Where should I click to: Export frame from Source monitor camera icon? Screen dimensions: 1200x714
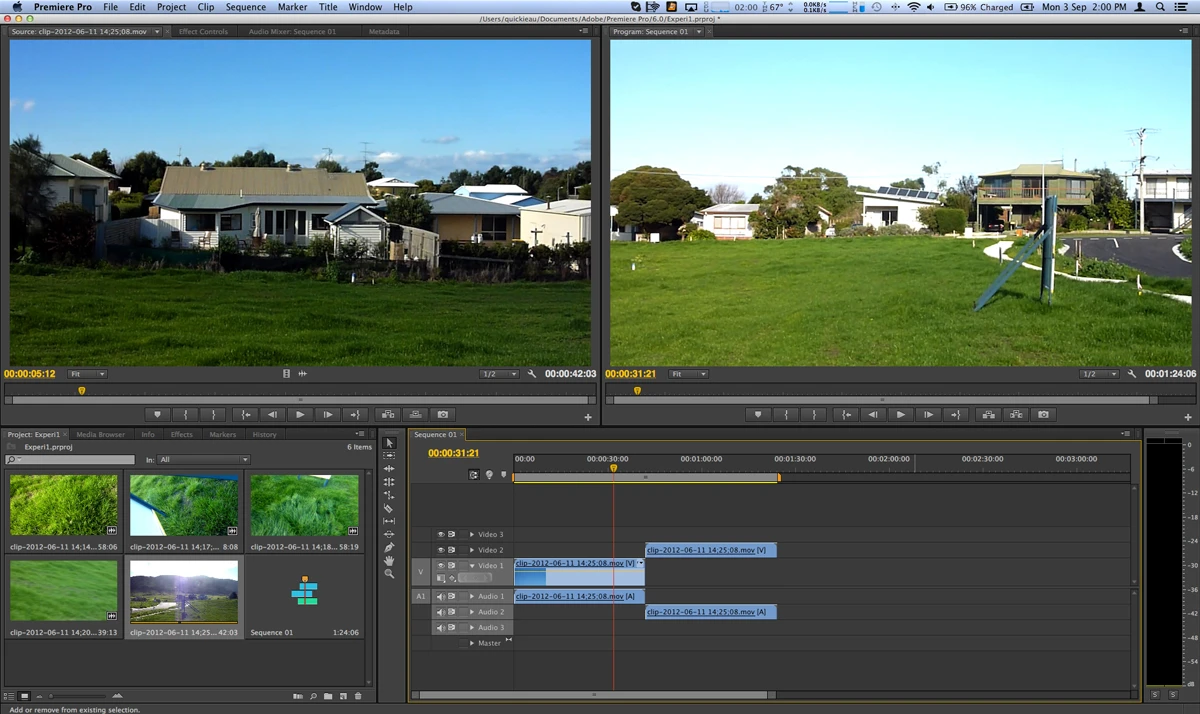tap(443, 414)
